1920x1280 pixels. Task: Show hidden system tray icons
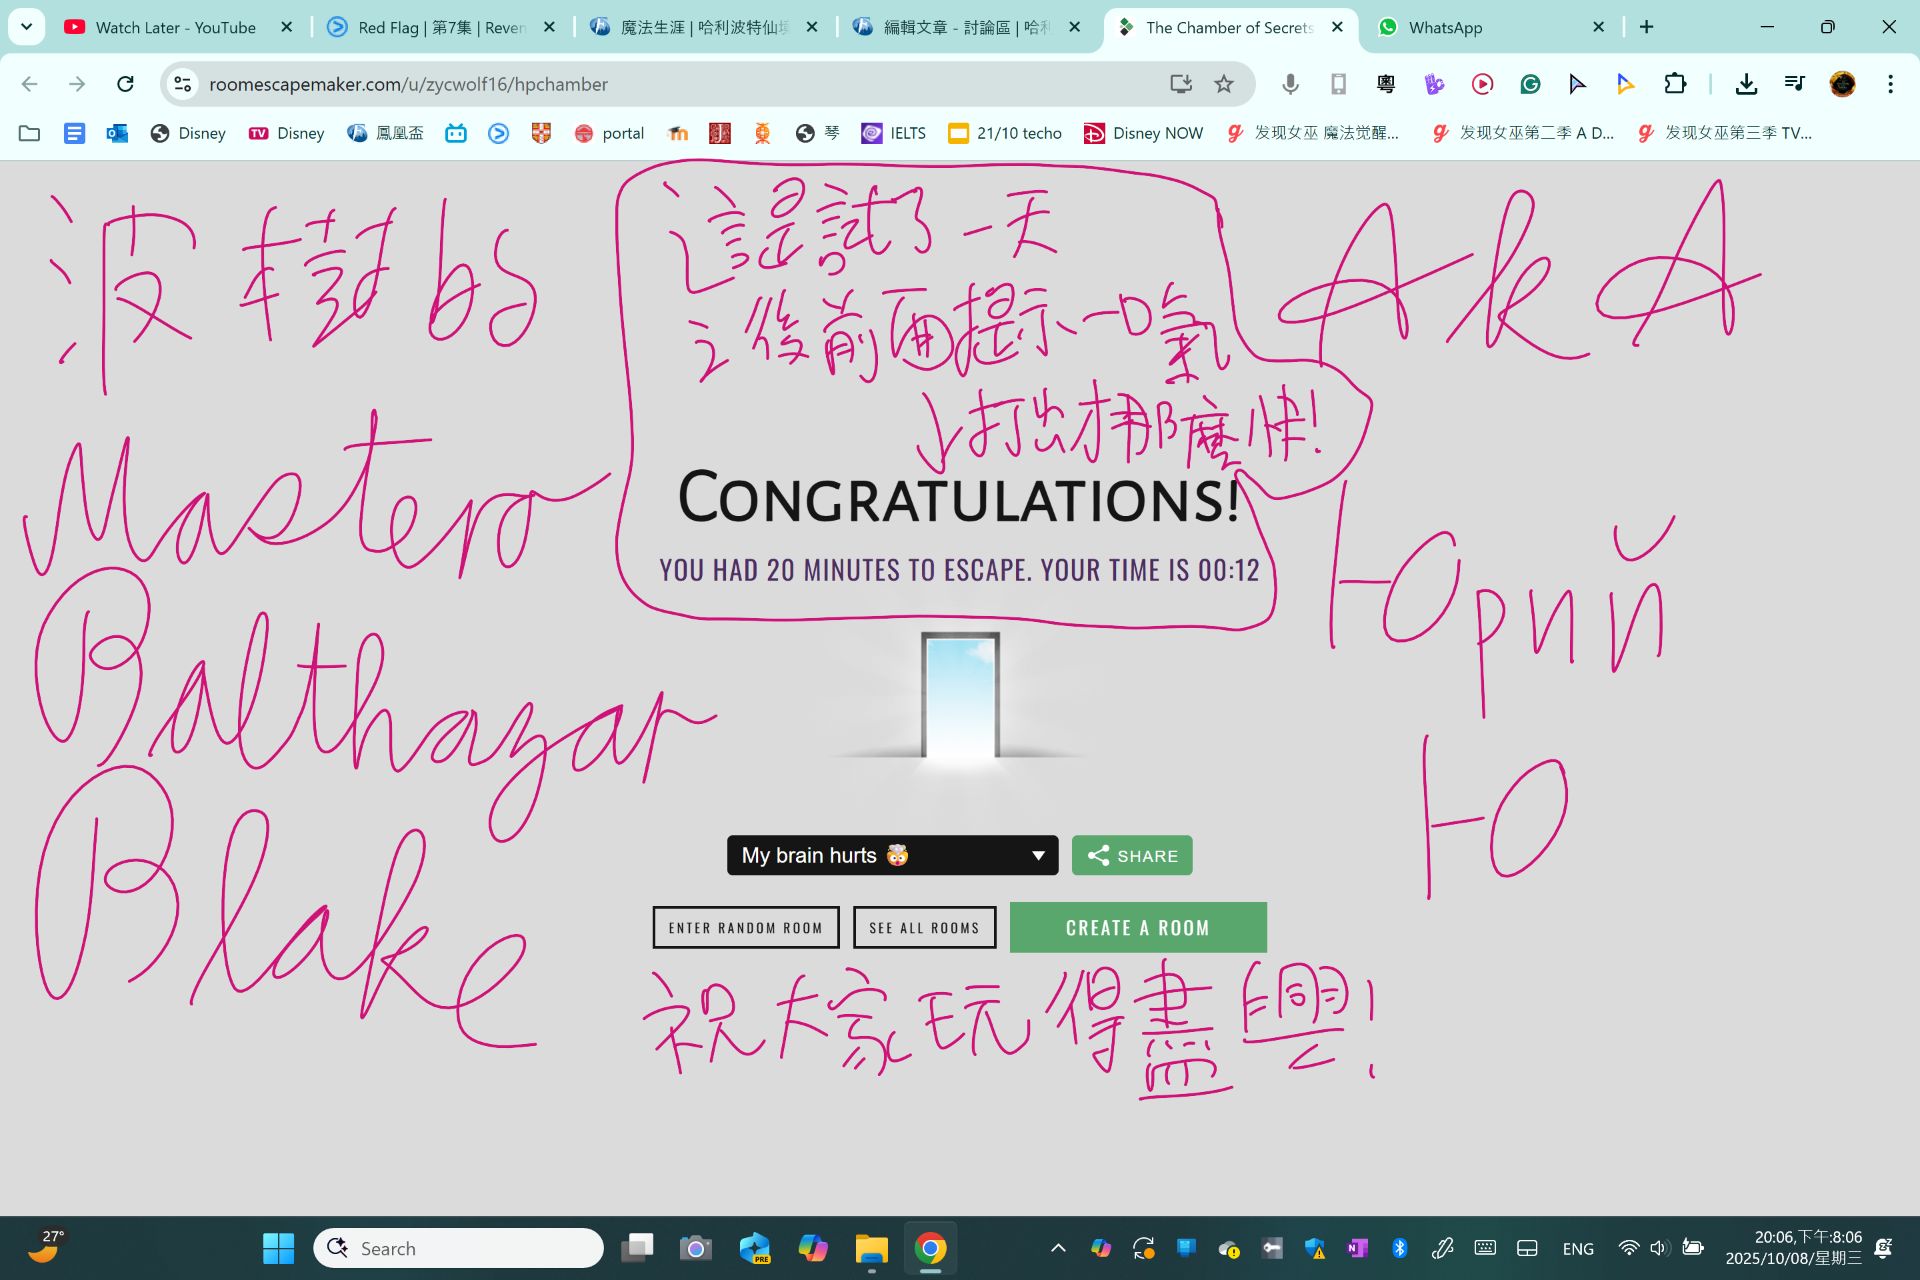(x=1058, y=1248)
